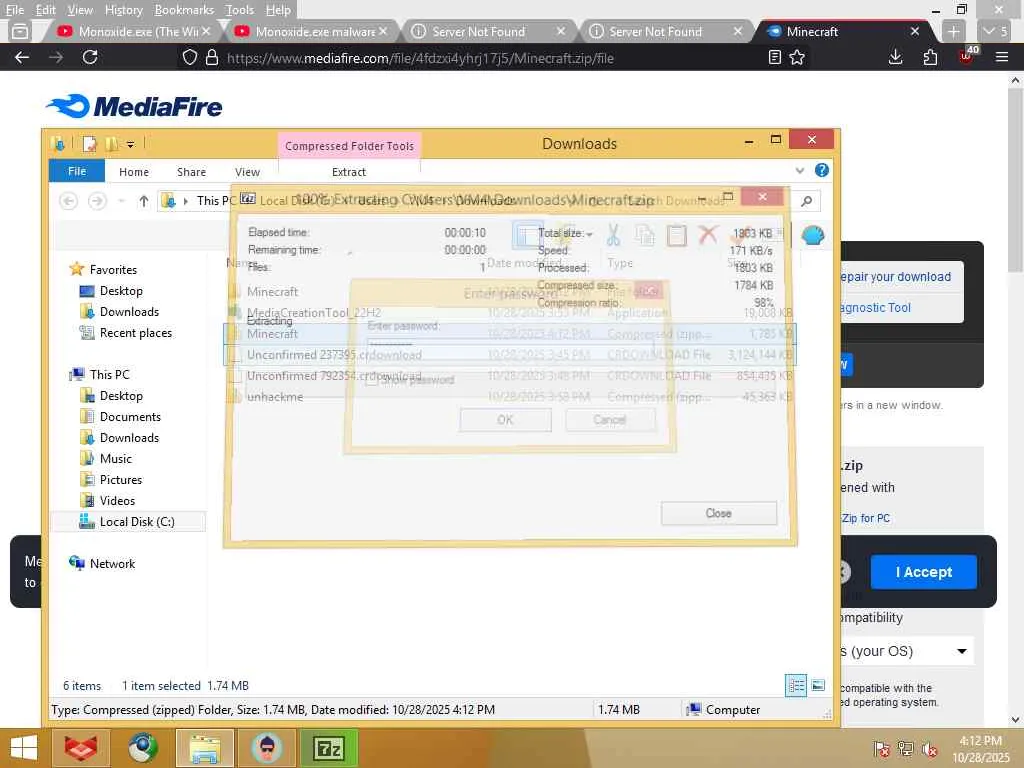The width and height of the screenshot is (1024, 768).
Task: Click Close in extraction progress dialog
Action: click(x=718, y=513)
